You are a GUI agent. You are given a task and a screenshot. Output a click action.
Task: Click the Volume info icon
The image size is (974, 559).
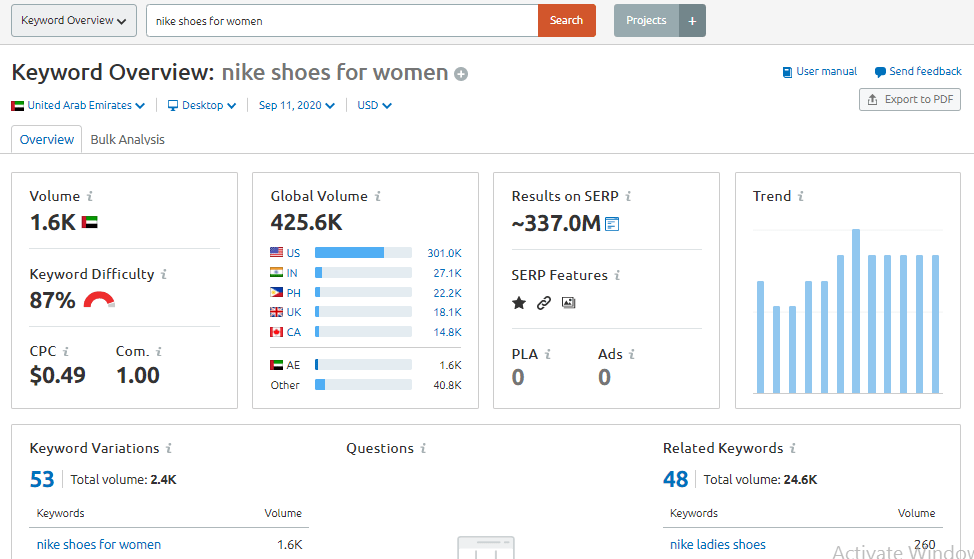90,197
